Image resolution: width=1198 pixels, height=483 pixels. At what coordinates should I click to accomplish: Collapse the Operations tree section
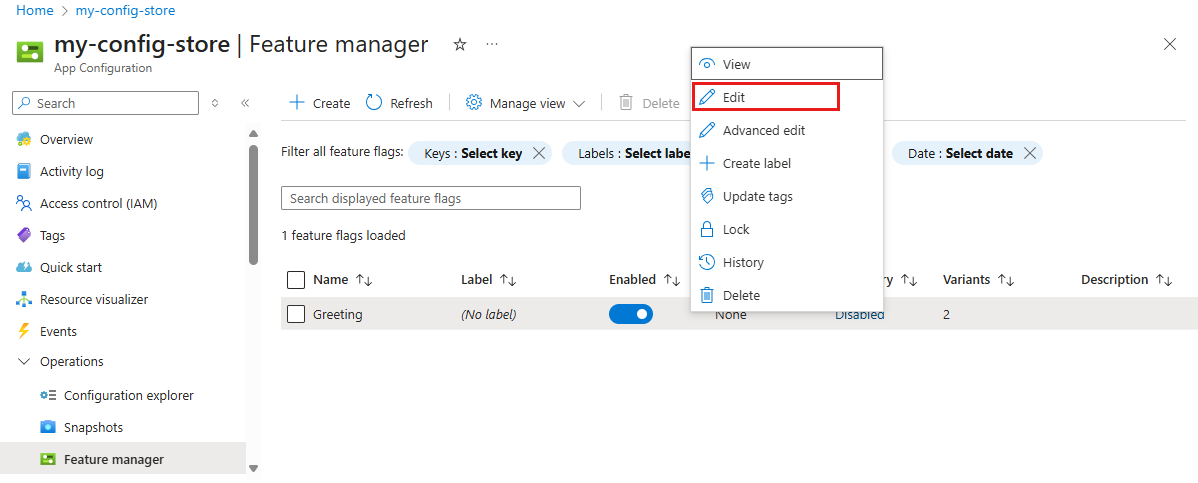(25, 362)
